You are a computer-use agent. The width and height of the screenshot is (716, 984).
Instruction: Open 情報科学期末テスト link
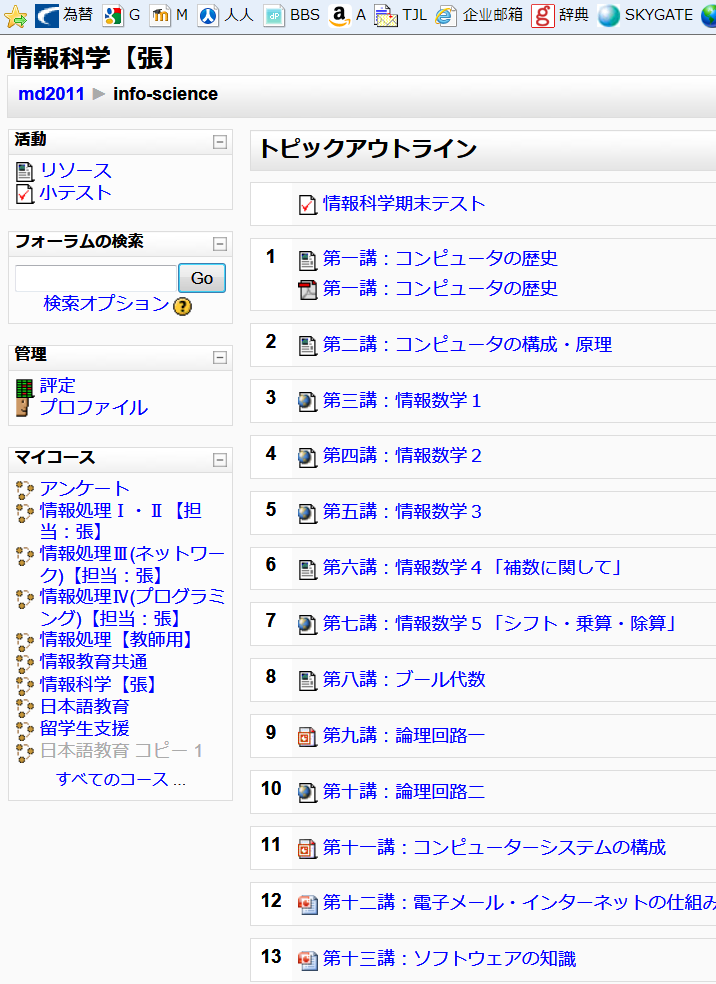[404, 204]
